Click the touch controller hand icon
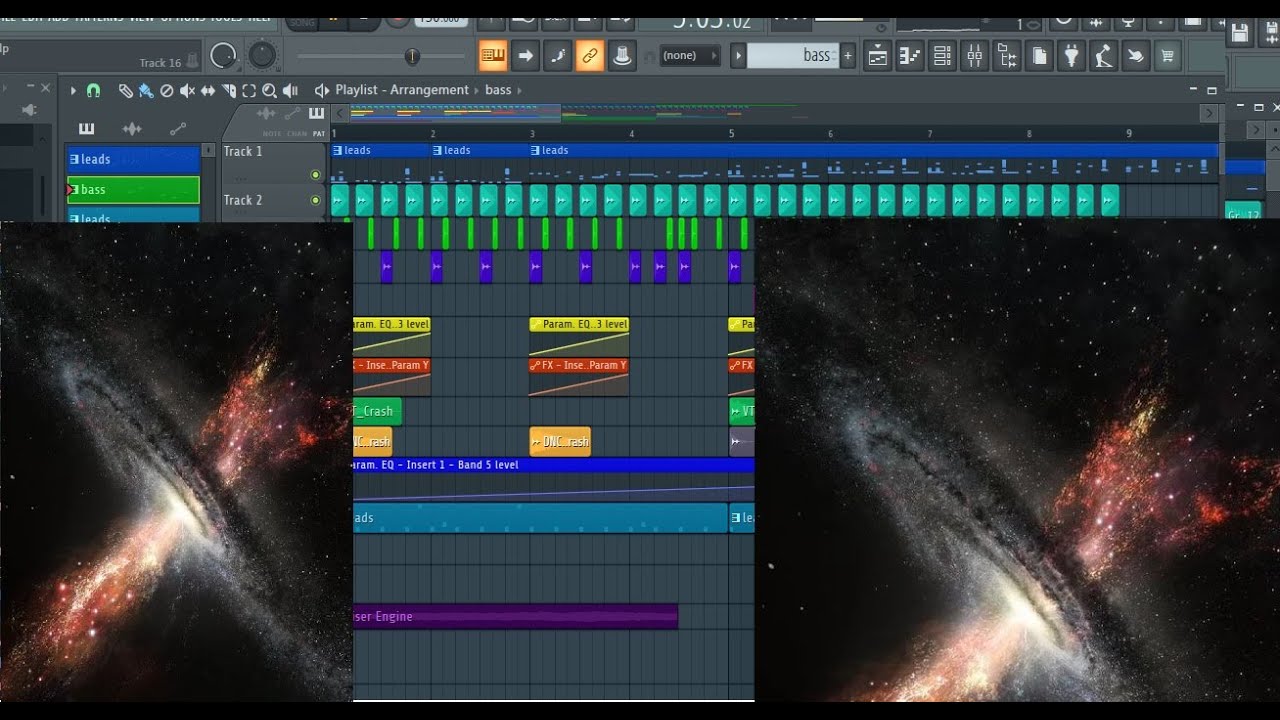This screenshot has height=720, width=1280. coord(1135,56)
